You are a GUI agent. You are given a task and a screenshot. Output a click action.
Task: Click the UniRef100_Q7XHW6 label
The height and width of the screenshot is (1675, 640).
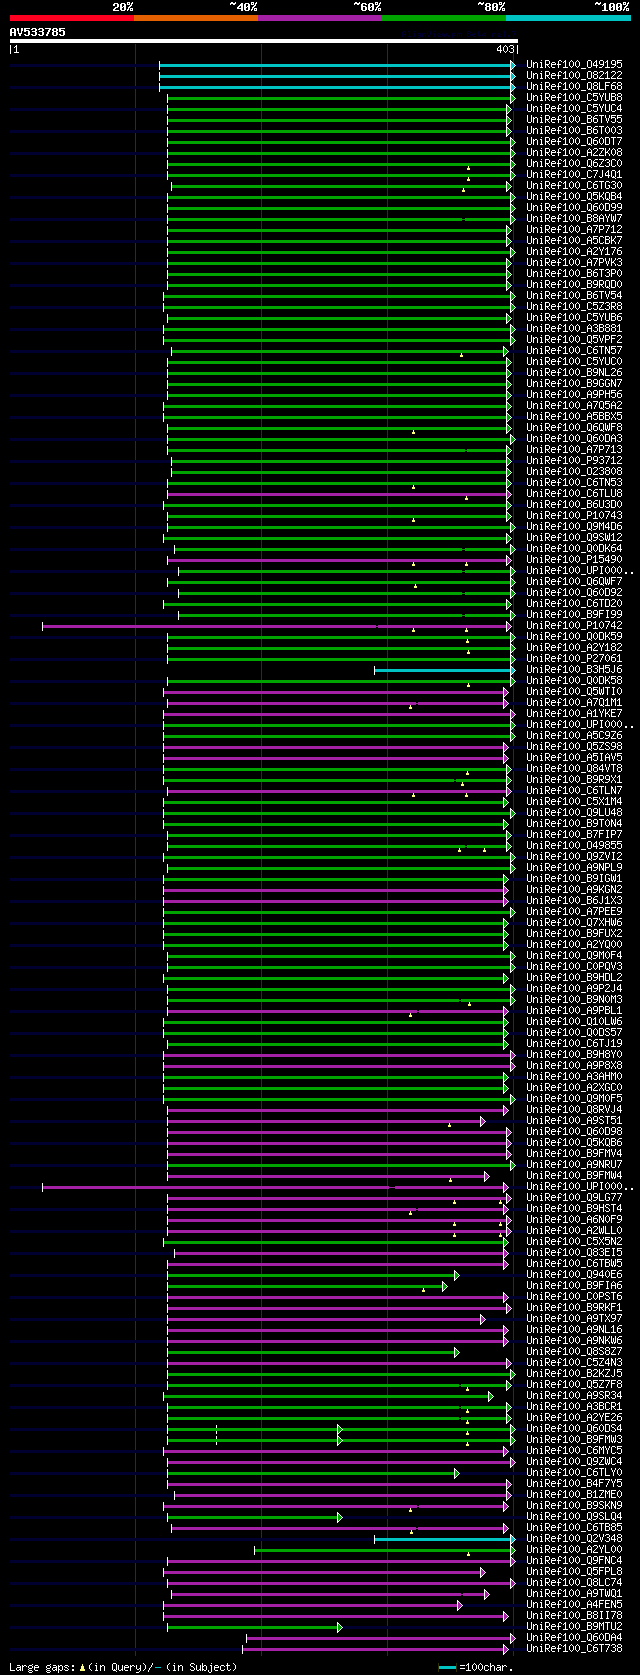pos(574,922)
